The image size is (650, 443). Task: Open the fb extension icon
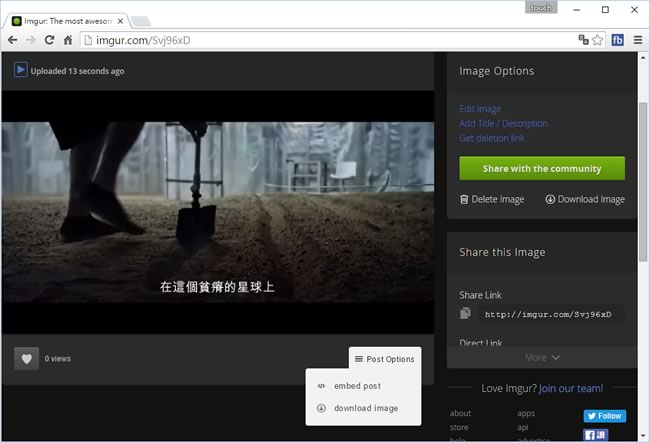click(617, 40)
